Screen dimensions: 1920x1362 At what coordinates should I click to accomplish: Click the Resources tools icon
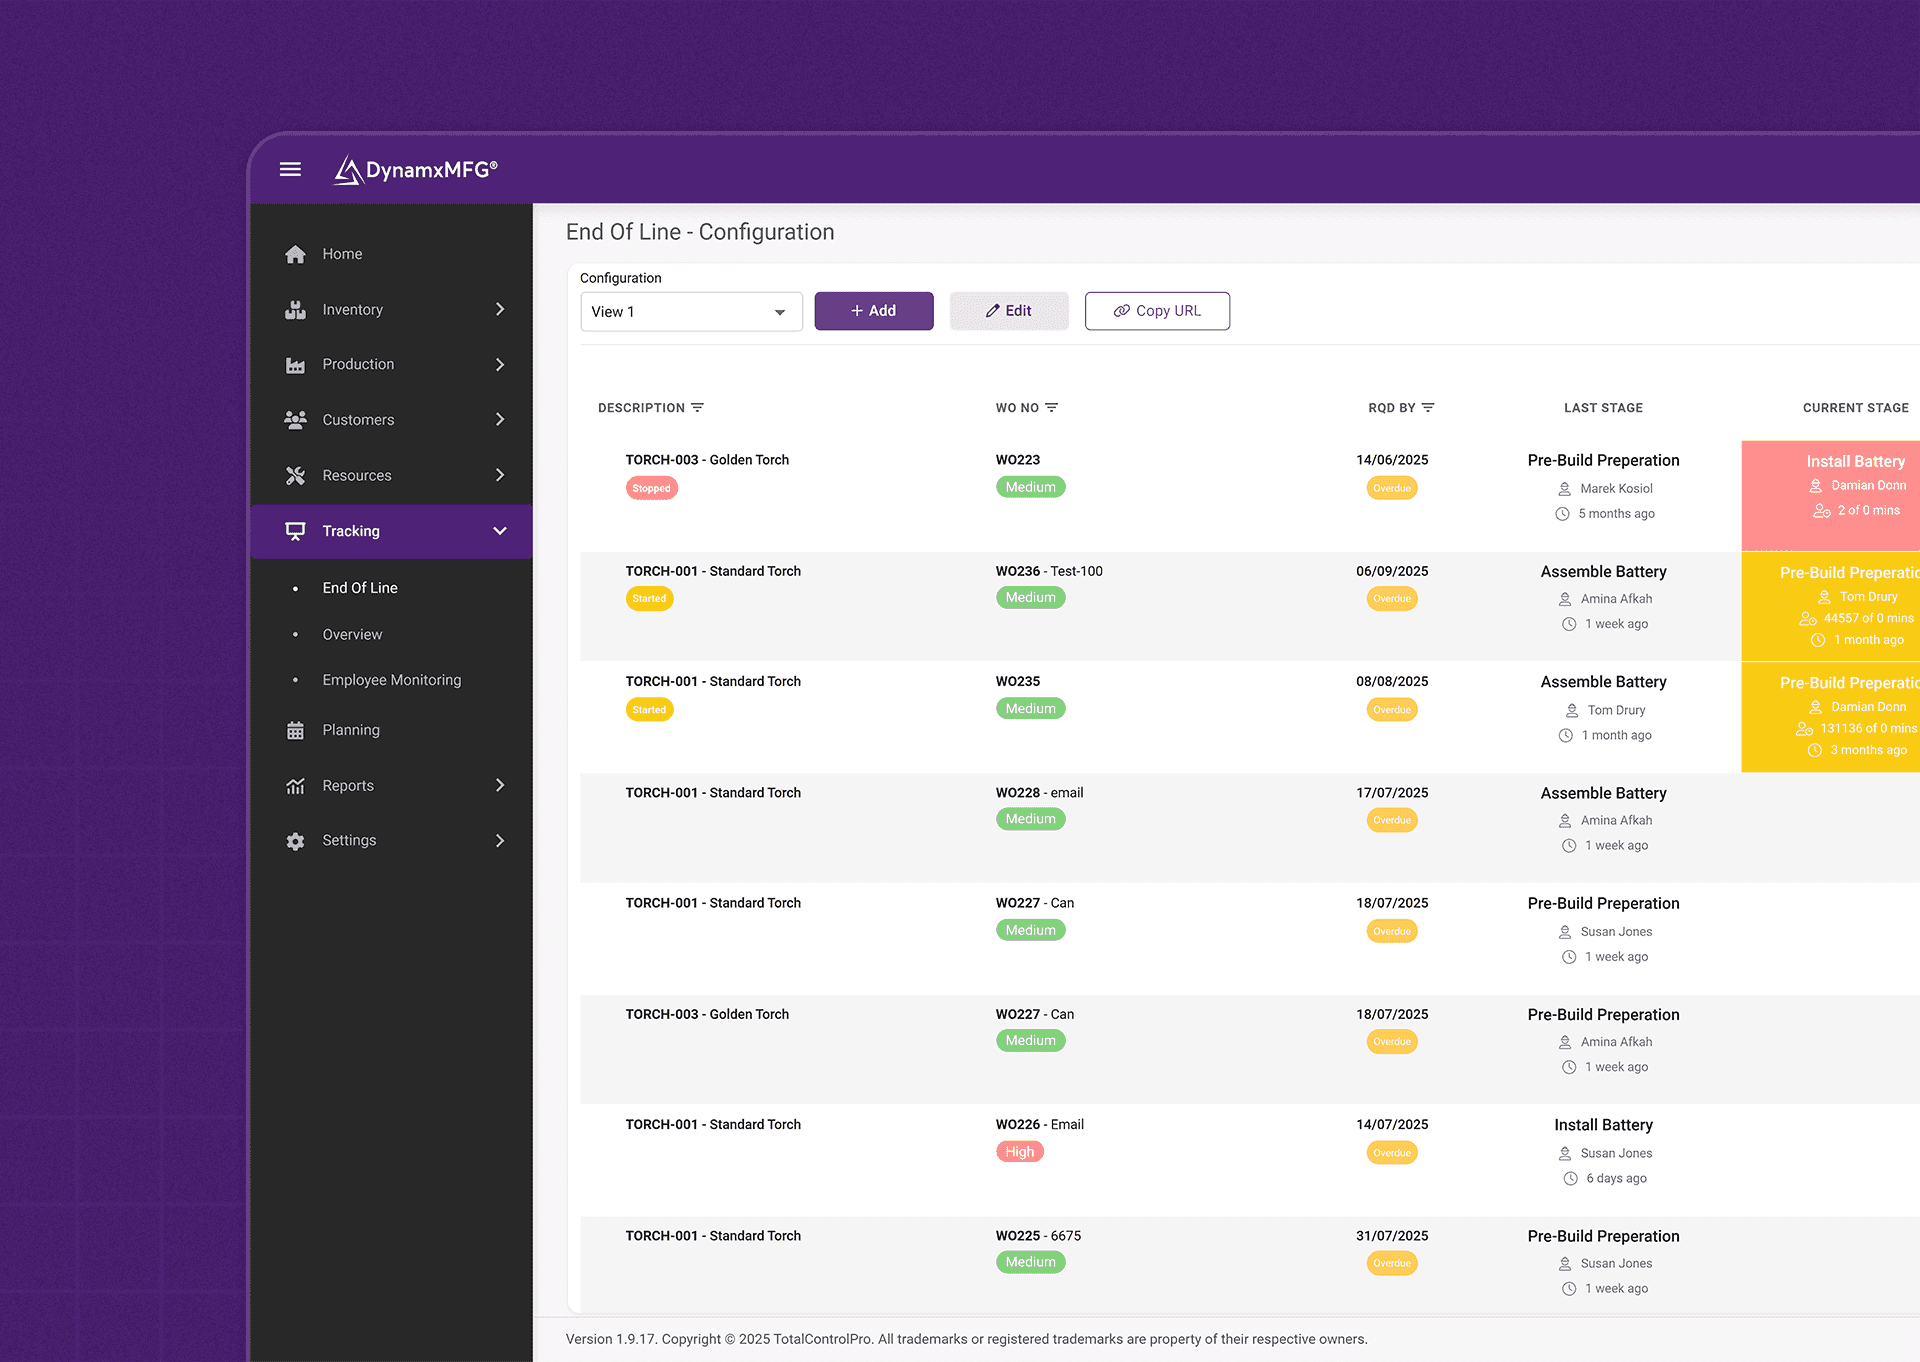click(x=295, y=475)
